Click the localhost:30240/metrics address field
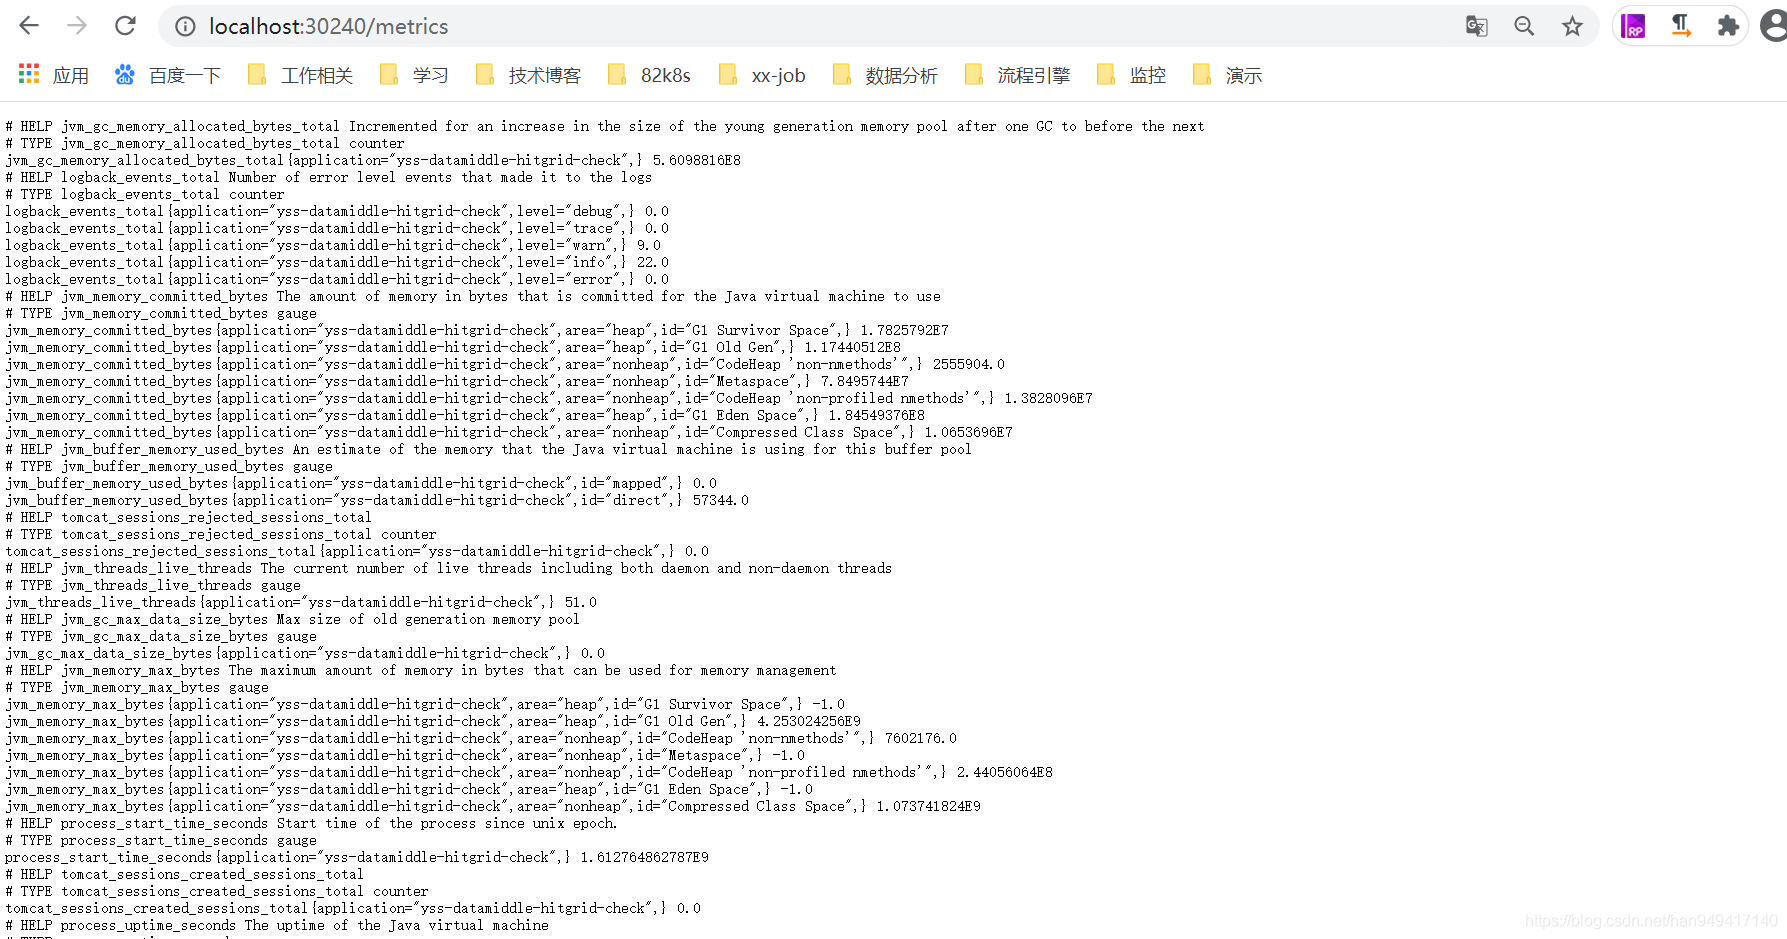Viewport: 1787px width, 939px height. tap(328, 27)
